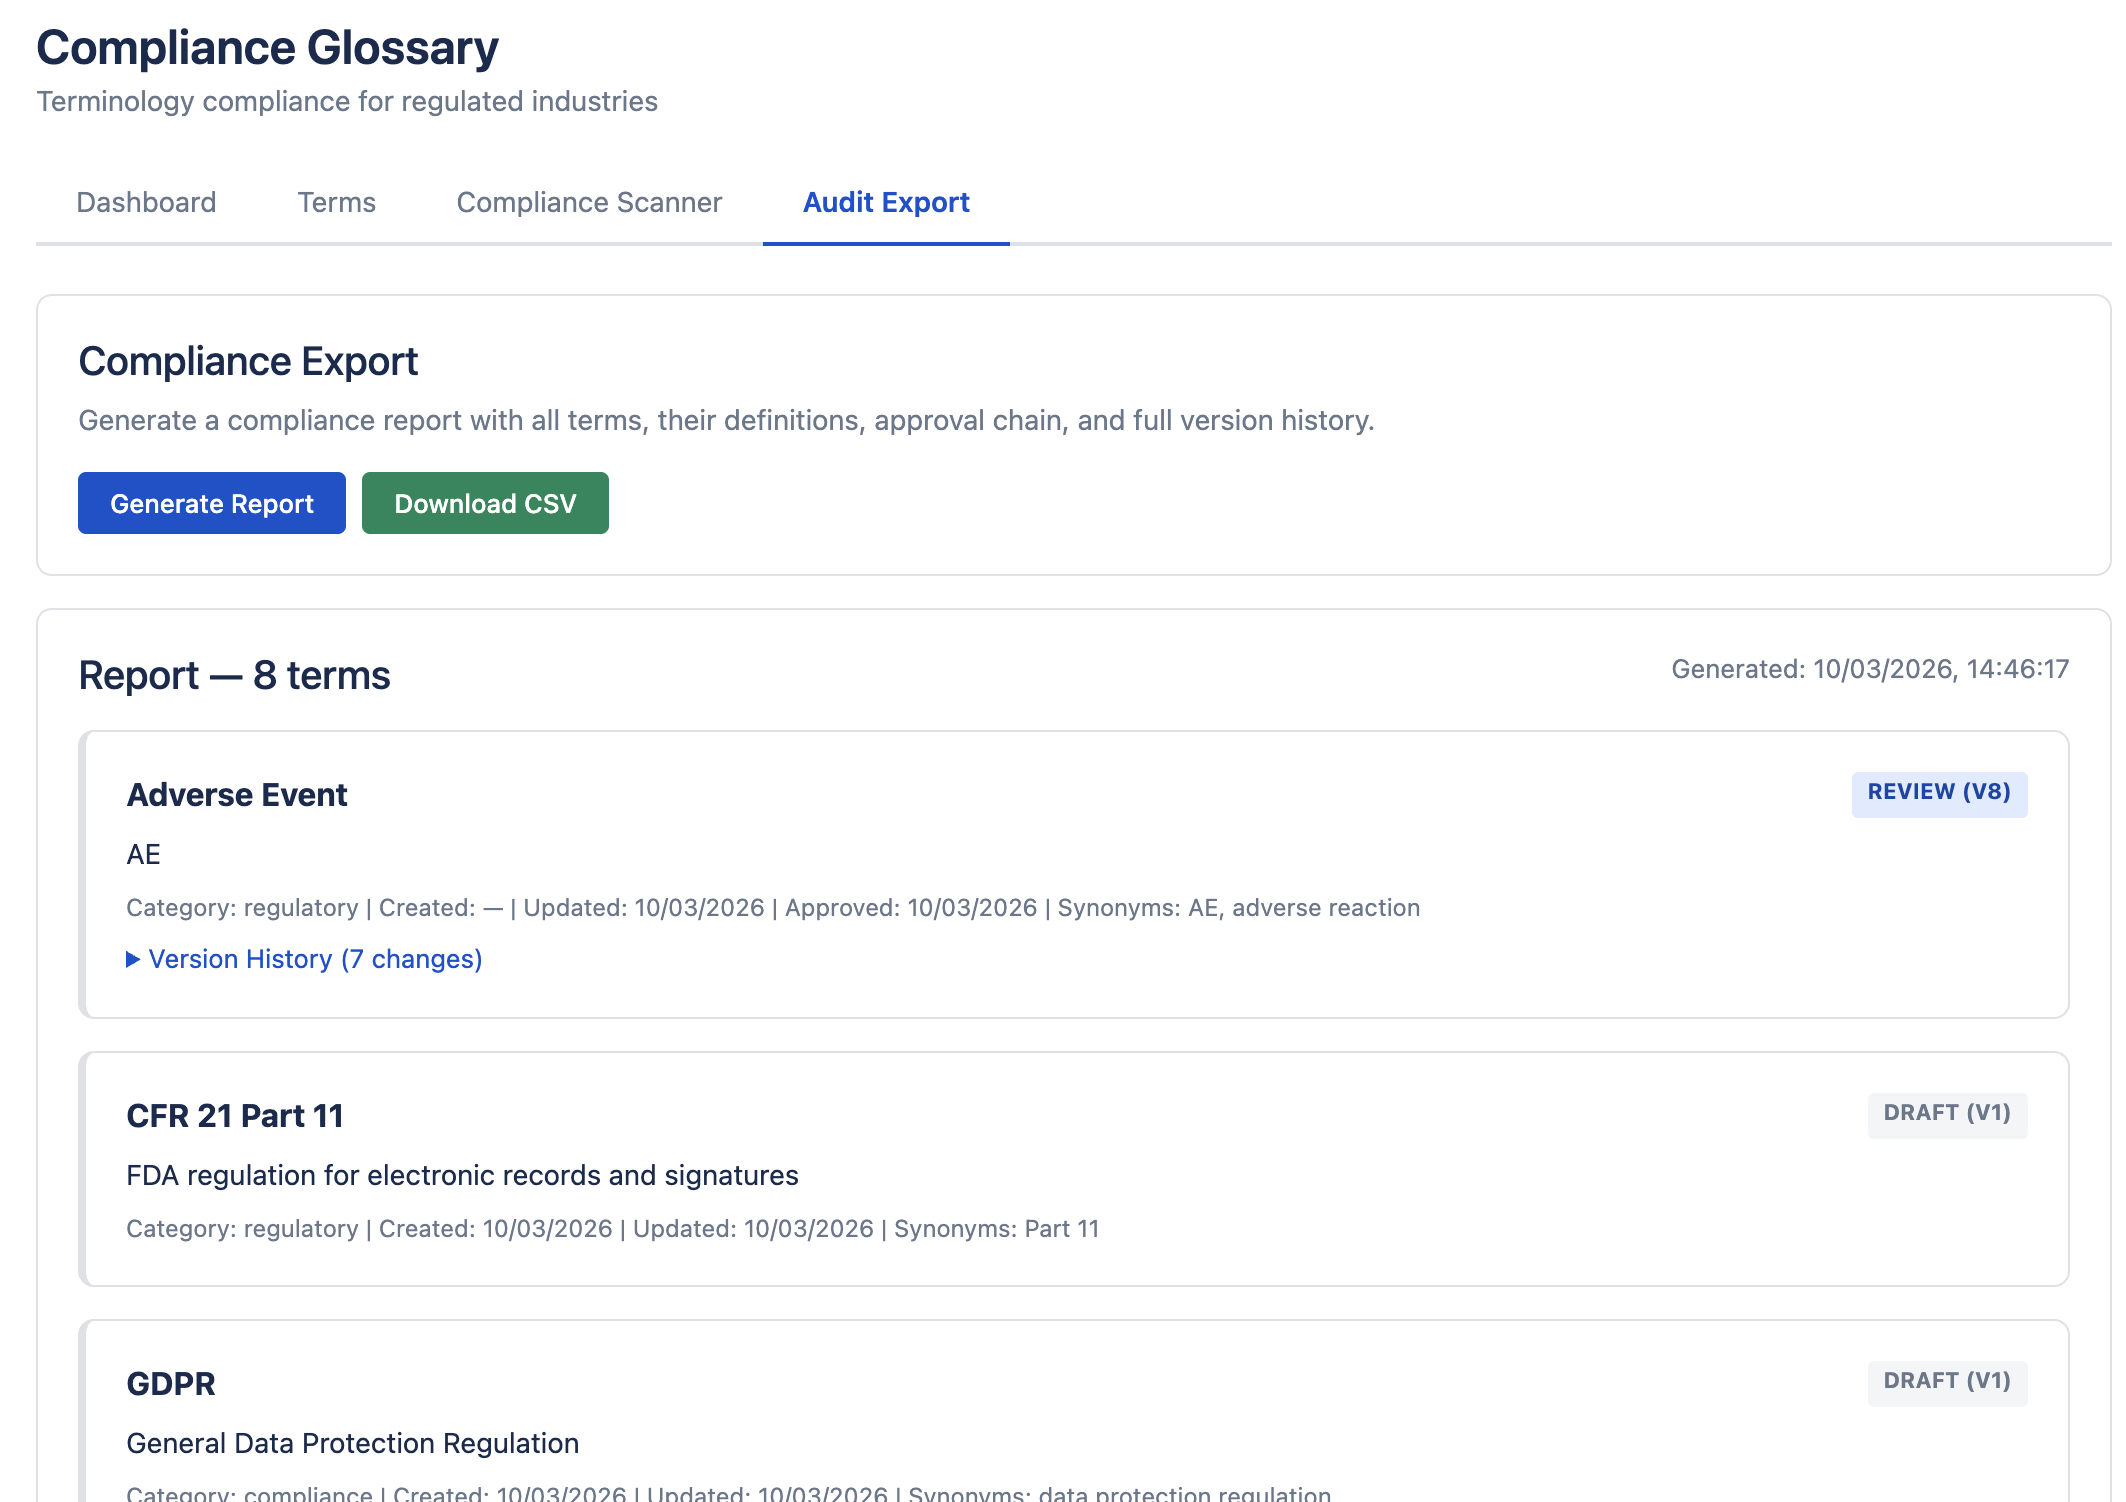Switch to the Compliance Scanner tab

click(x=588, y=203)
